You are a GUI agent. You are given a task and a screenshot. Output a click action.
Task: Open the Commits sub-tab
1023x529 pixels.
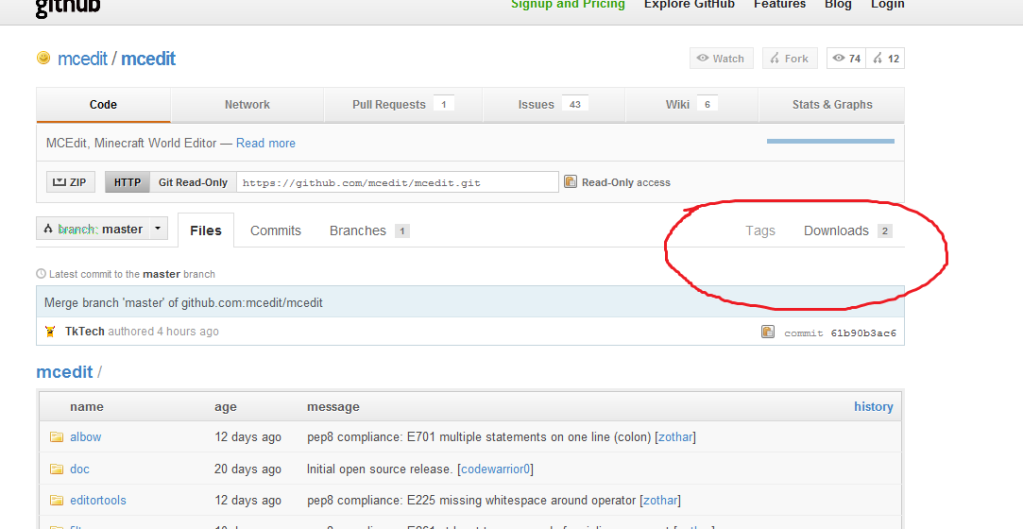(x=275, y=230)
